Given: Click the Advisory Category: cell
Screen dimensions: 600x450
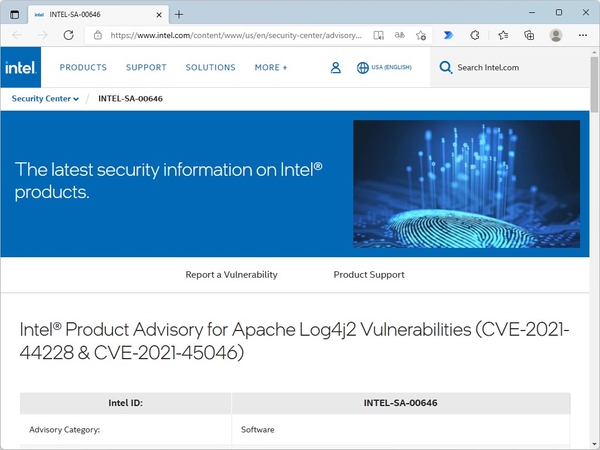Looking at the screenshot, I should (x=126, y=430).
